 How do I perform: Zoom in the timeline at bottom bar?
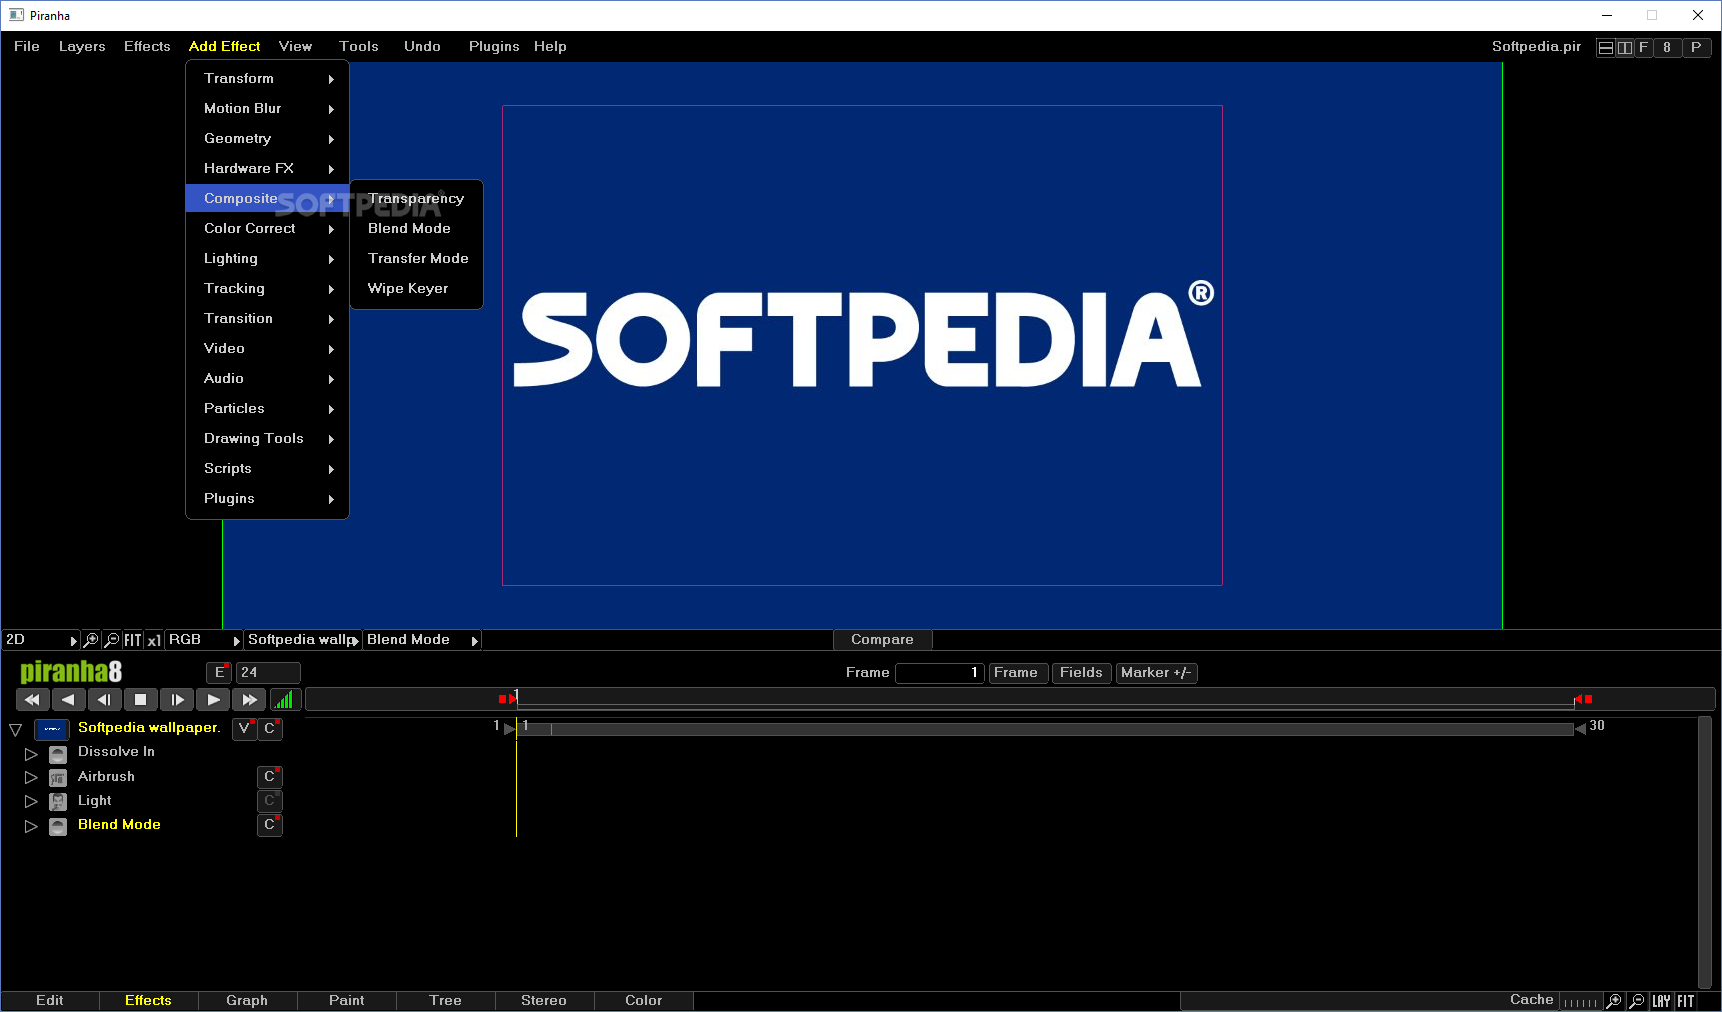pos(1614,1001)
